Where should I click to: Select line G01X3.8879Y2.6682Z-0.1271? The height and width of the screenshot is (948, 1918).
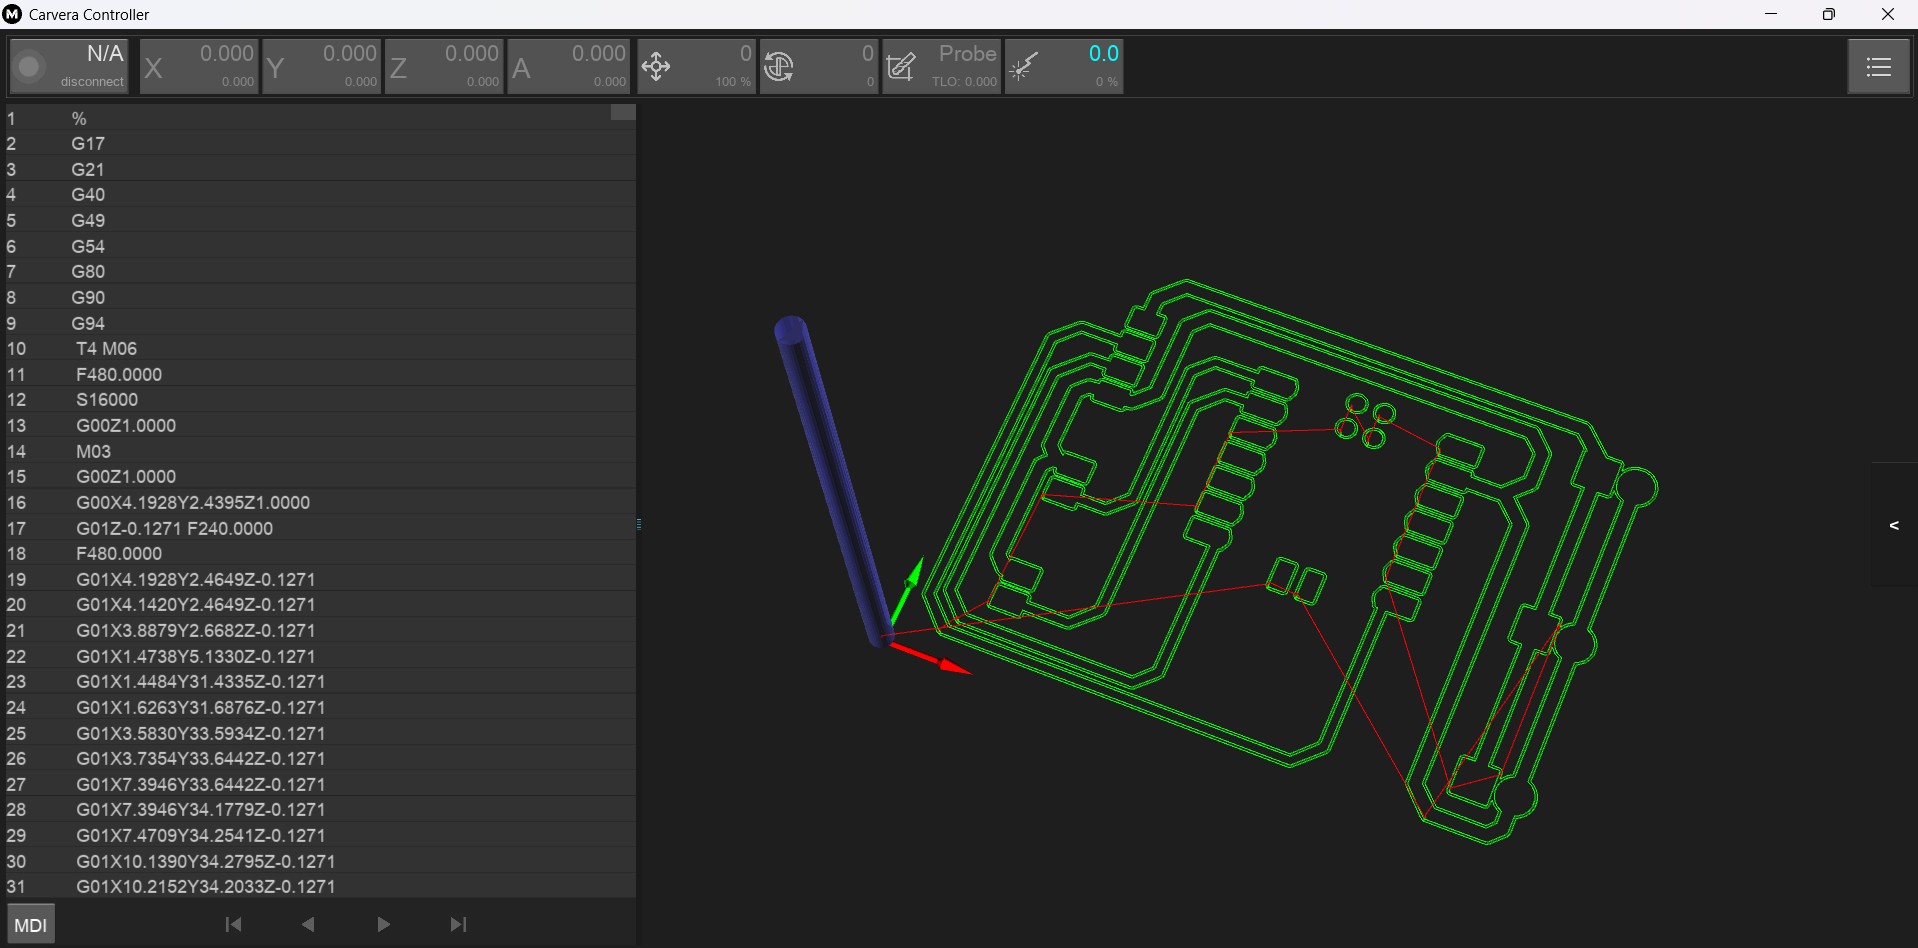[320, 630]
